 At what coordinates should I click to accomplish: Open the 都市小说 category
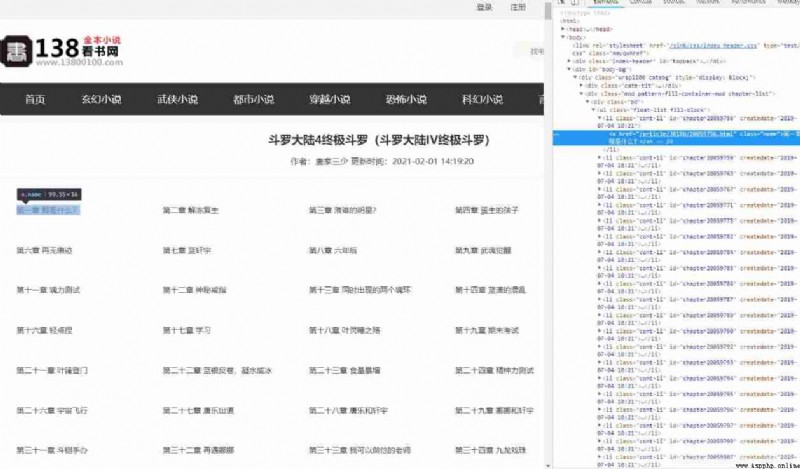tap(254, 99)
